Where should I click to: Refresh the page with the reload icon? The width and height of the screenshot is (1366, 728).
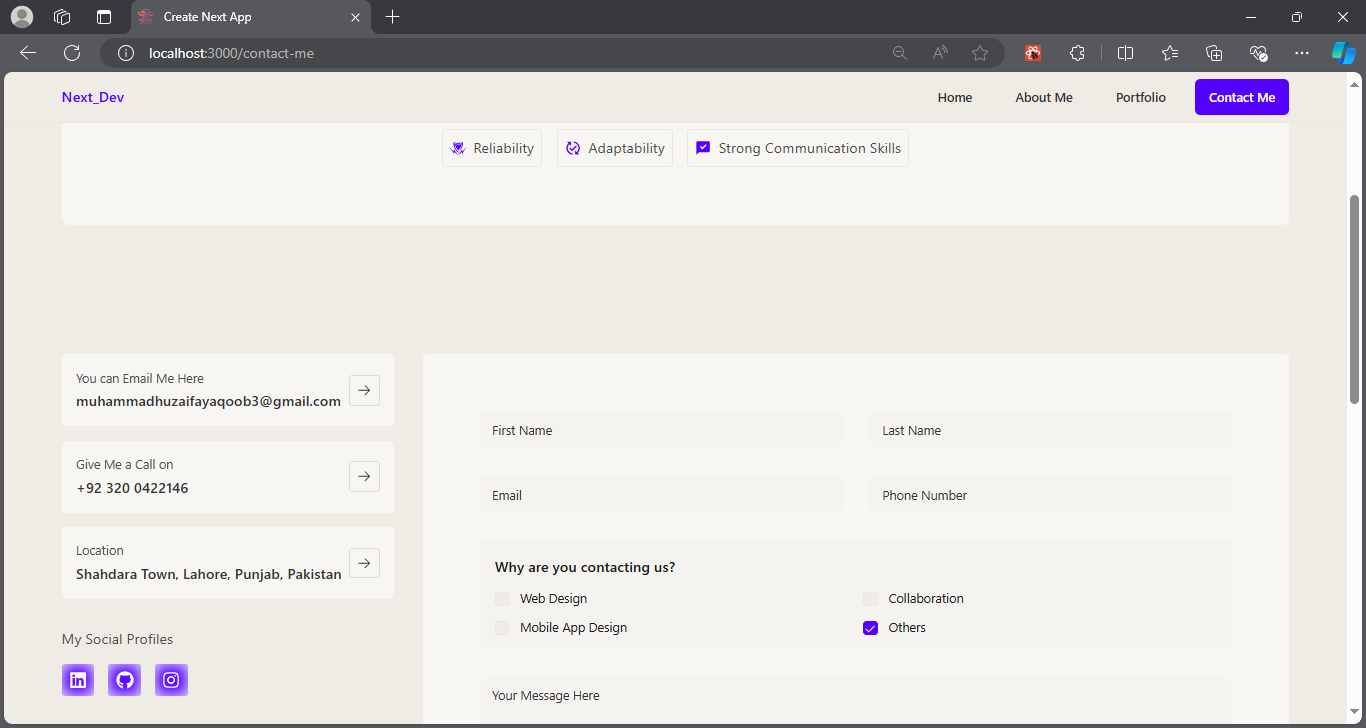(72, 53)
